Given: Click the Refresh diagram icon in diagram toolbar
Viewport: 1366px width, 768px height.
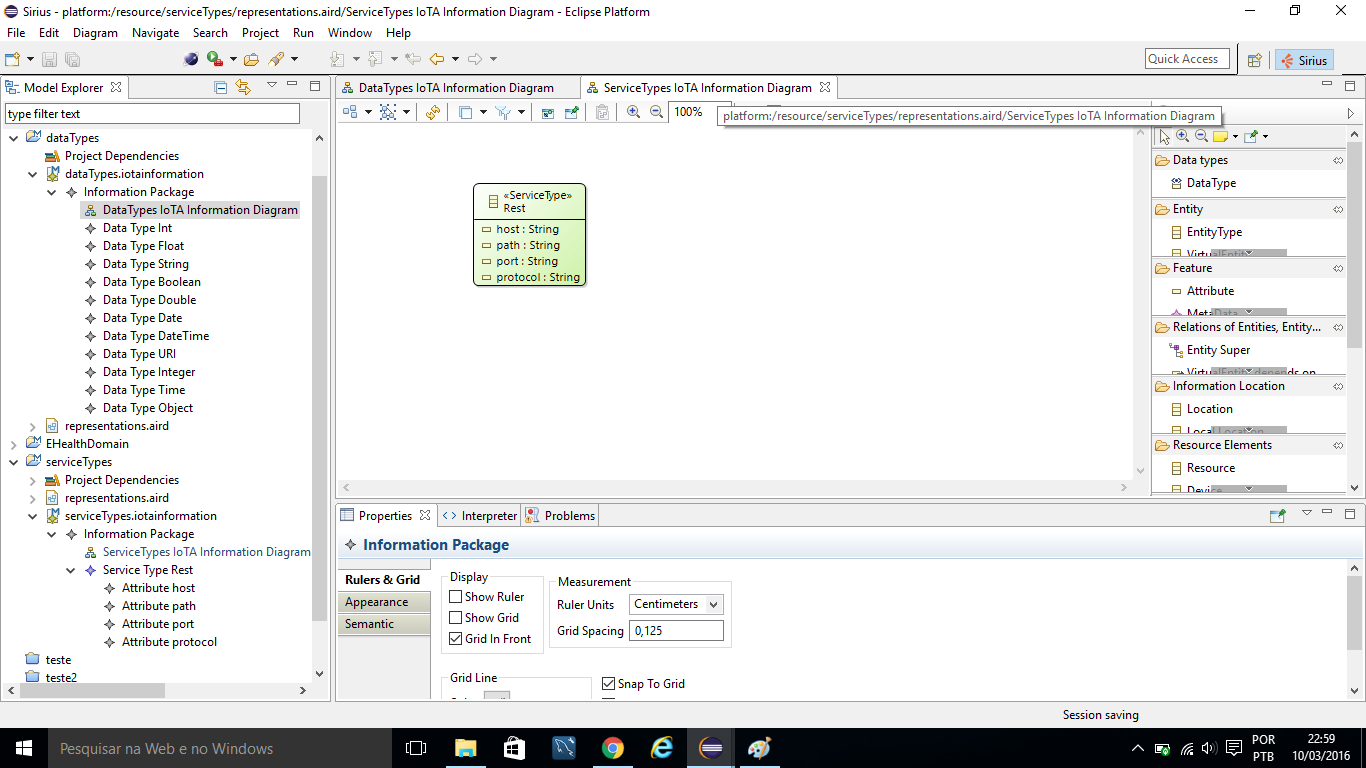Looking at the screenshot, I should pos(432,113).
